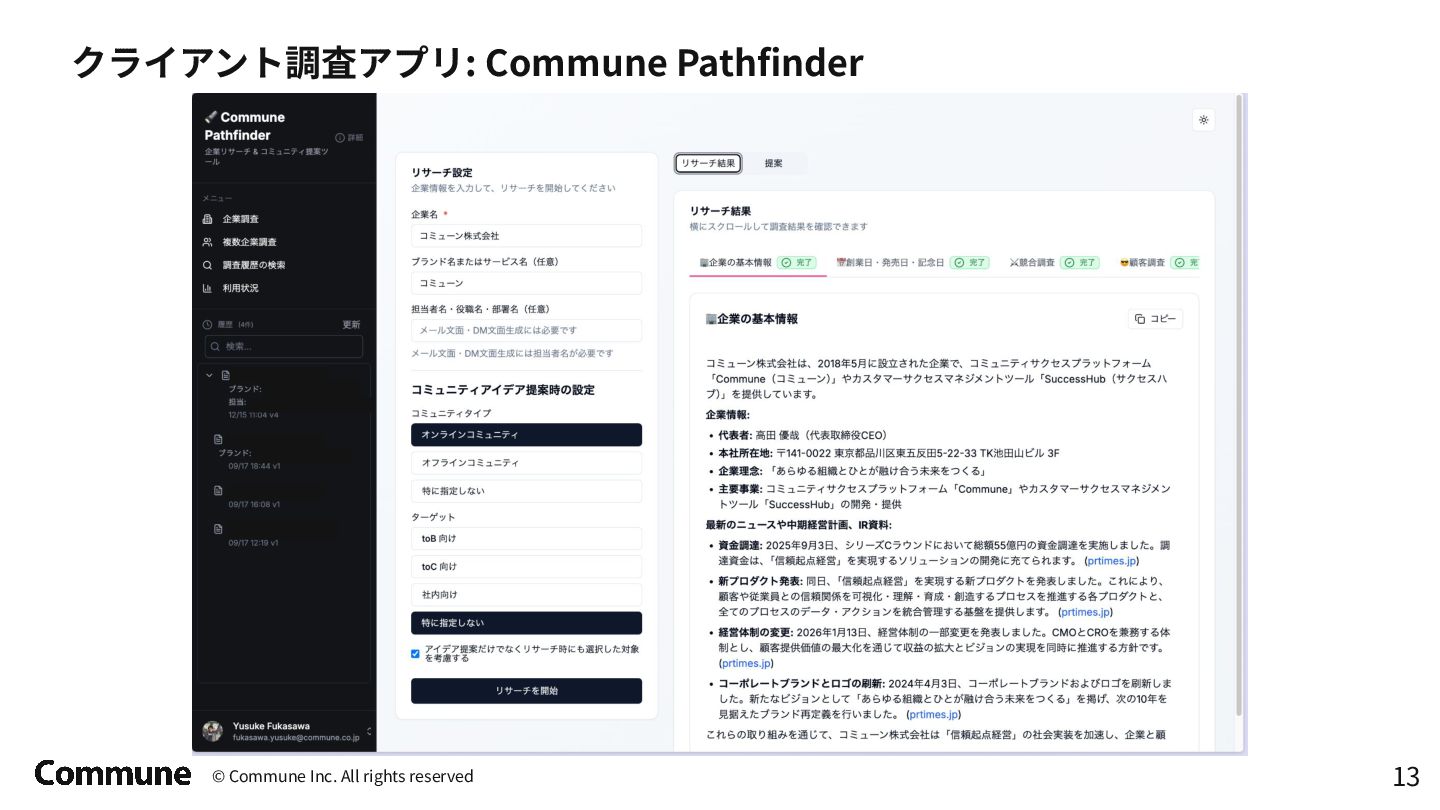The width and height of the screenshot is (1440, 810).
Task: Click the コピー button
Action: point(1155,319)
